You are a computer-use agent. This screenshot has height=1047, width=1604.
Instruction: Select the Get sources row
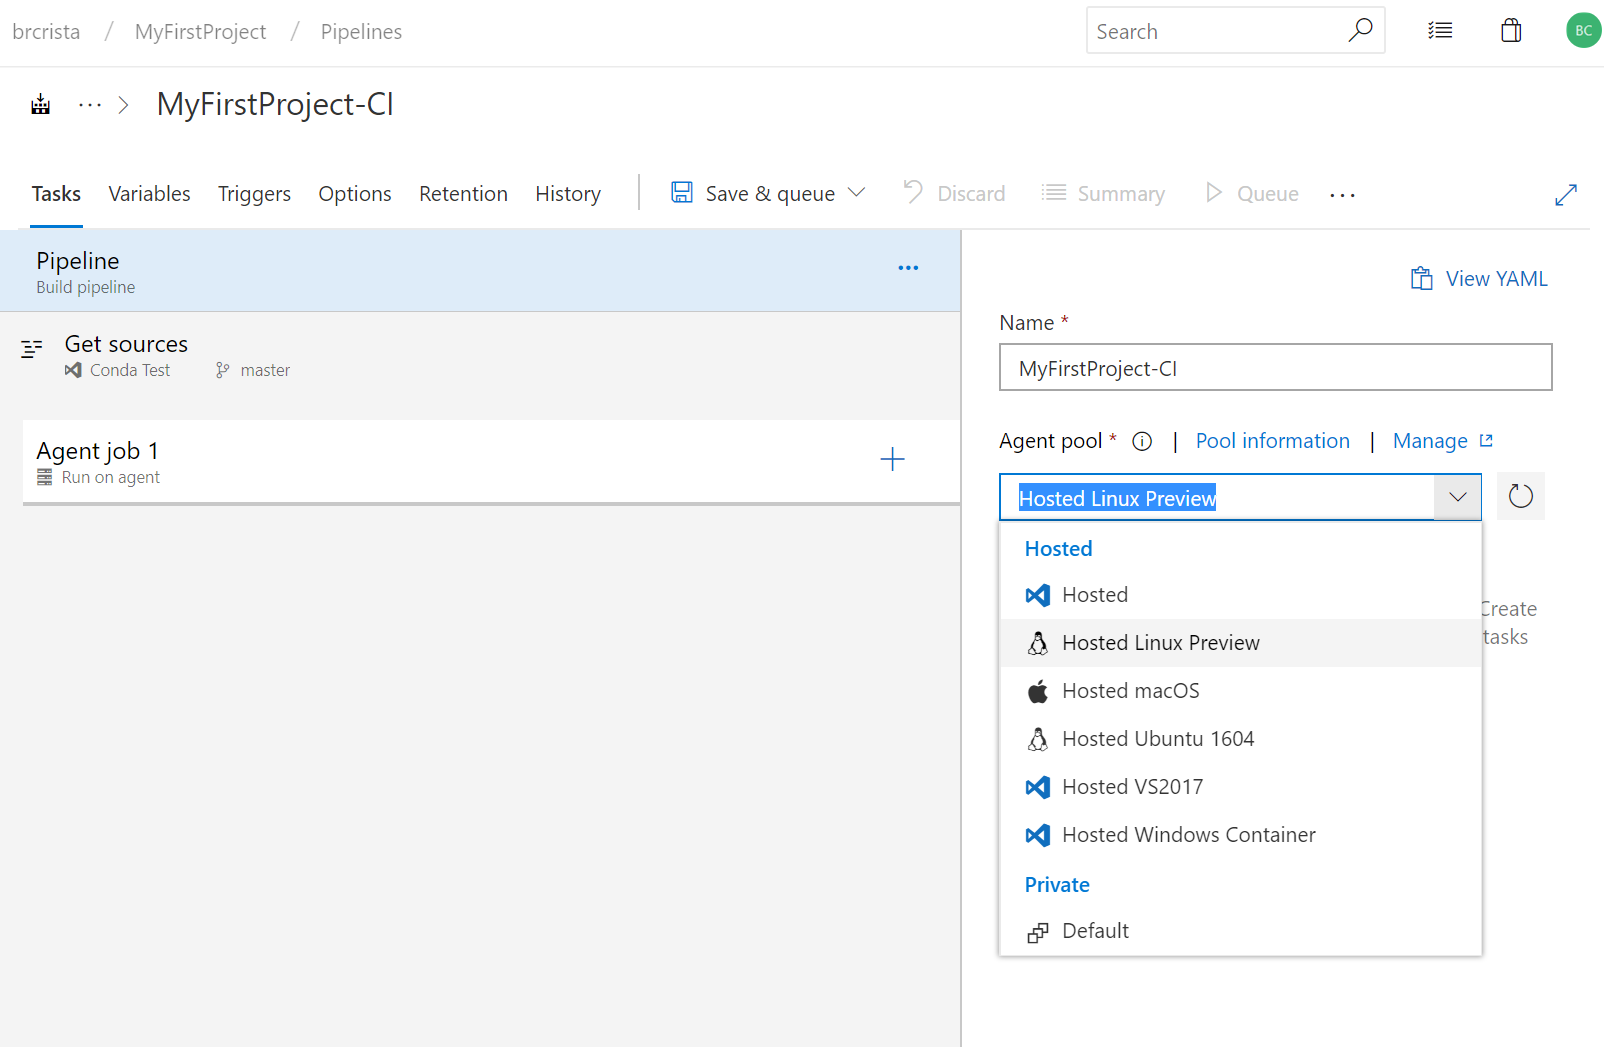click(x=480, y=355)
